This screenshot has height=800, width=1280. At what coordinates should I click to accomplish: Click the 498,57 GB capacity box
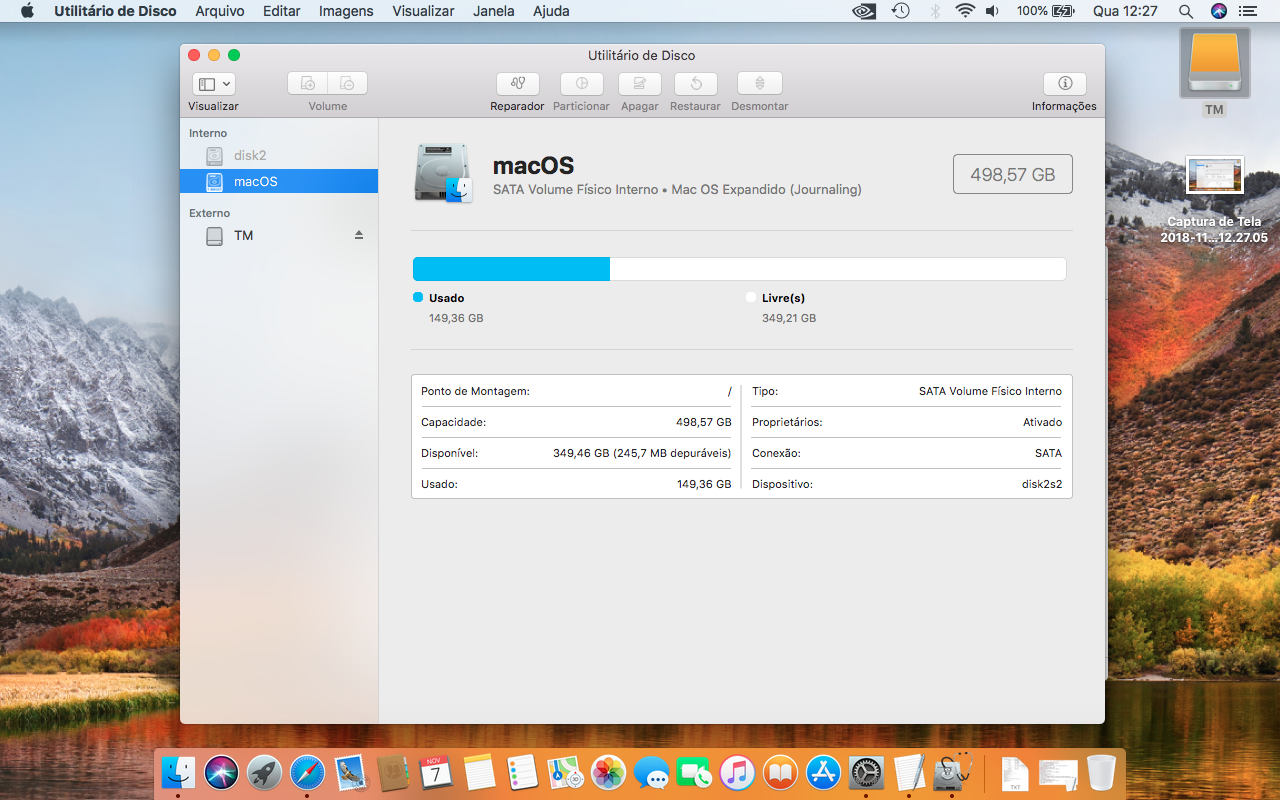point(1013,174)
